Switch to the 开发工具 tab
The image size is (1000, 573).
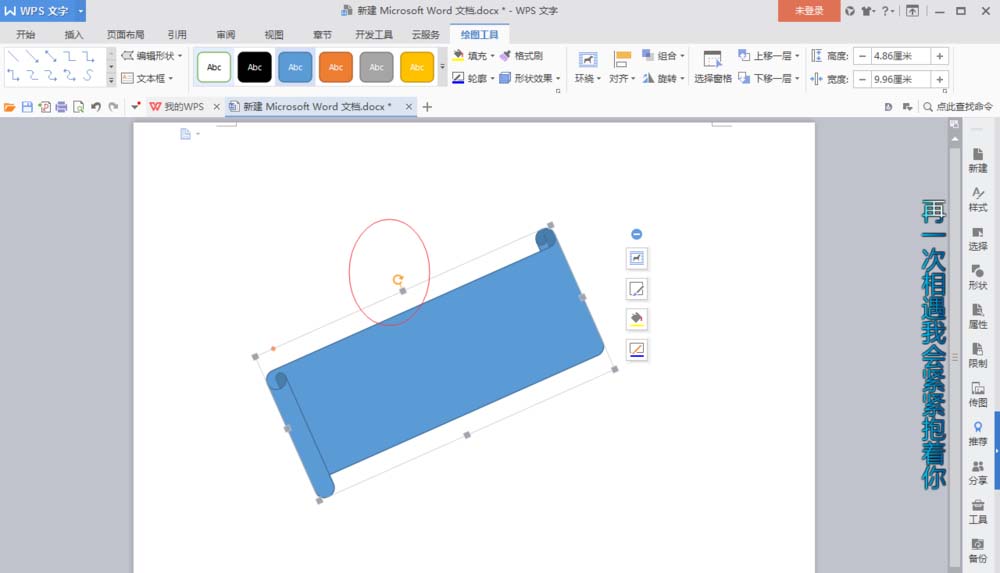[374, 34]
